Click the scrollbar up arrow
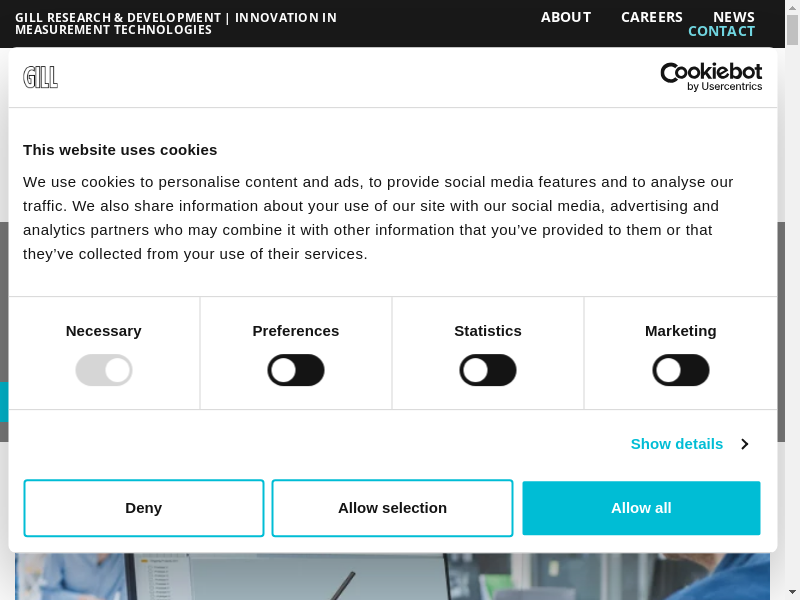 792,8
